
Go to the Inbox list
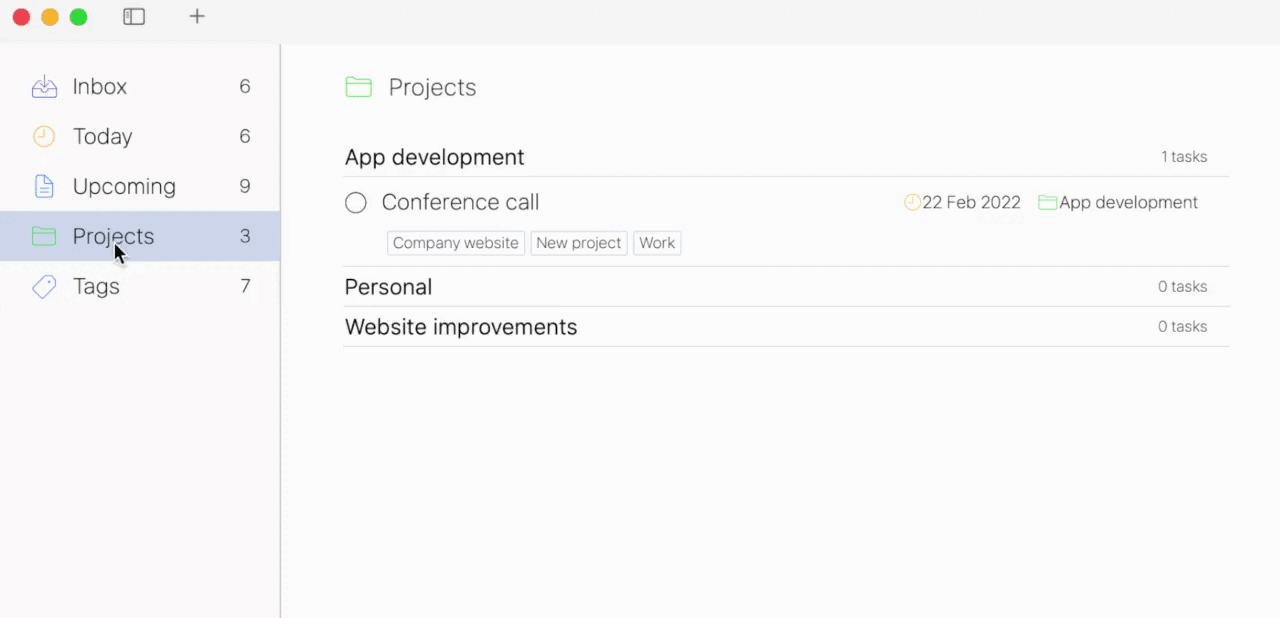[x=140, y=87]
